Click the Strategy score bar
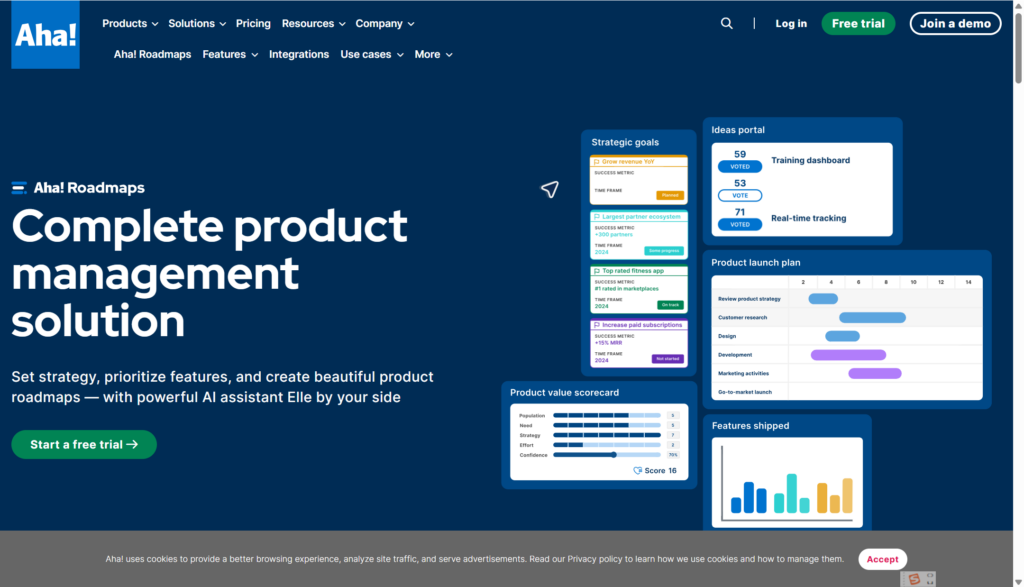 [x=607, y=435]
